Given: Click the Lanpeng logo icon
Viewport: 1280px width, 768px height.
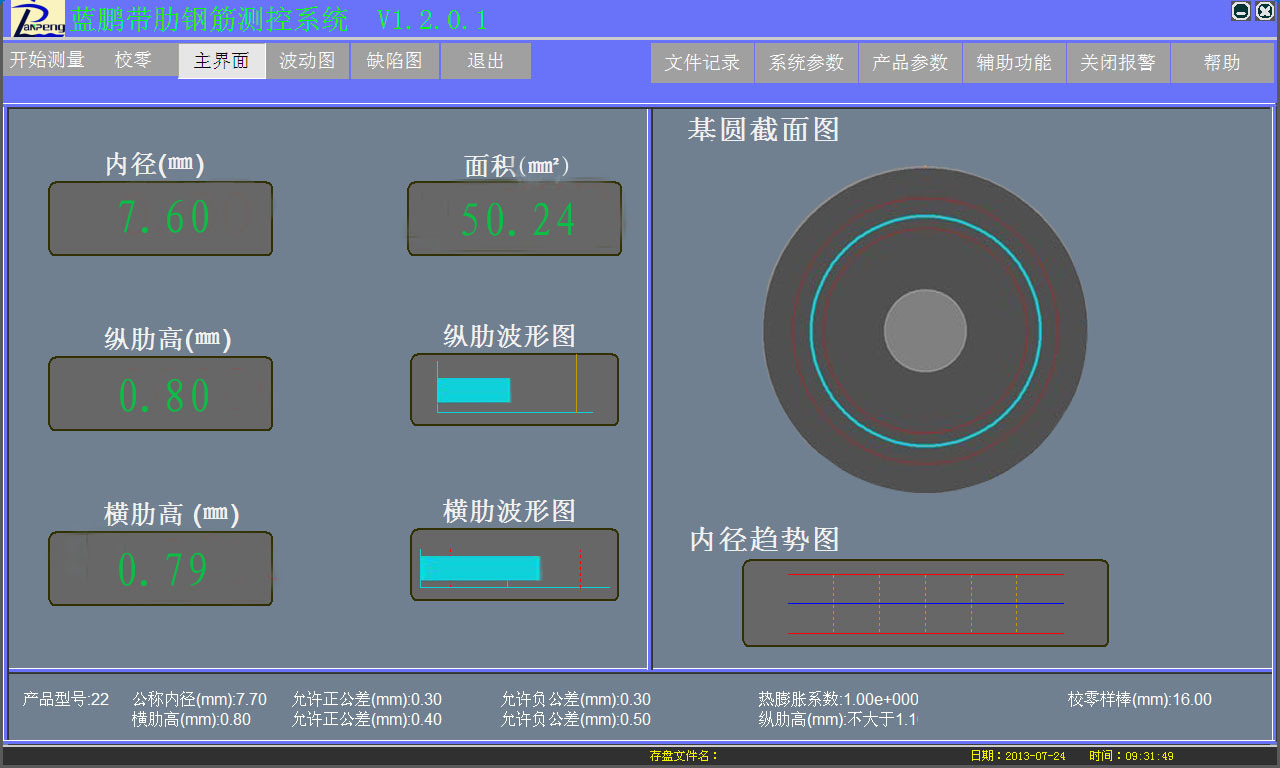Looking at the screenshot, I should [38, 18].
